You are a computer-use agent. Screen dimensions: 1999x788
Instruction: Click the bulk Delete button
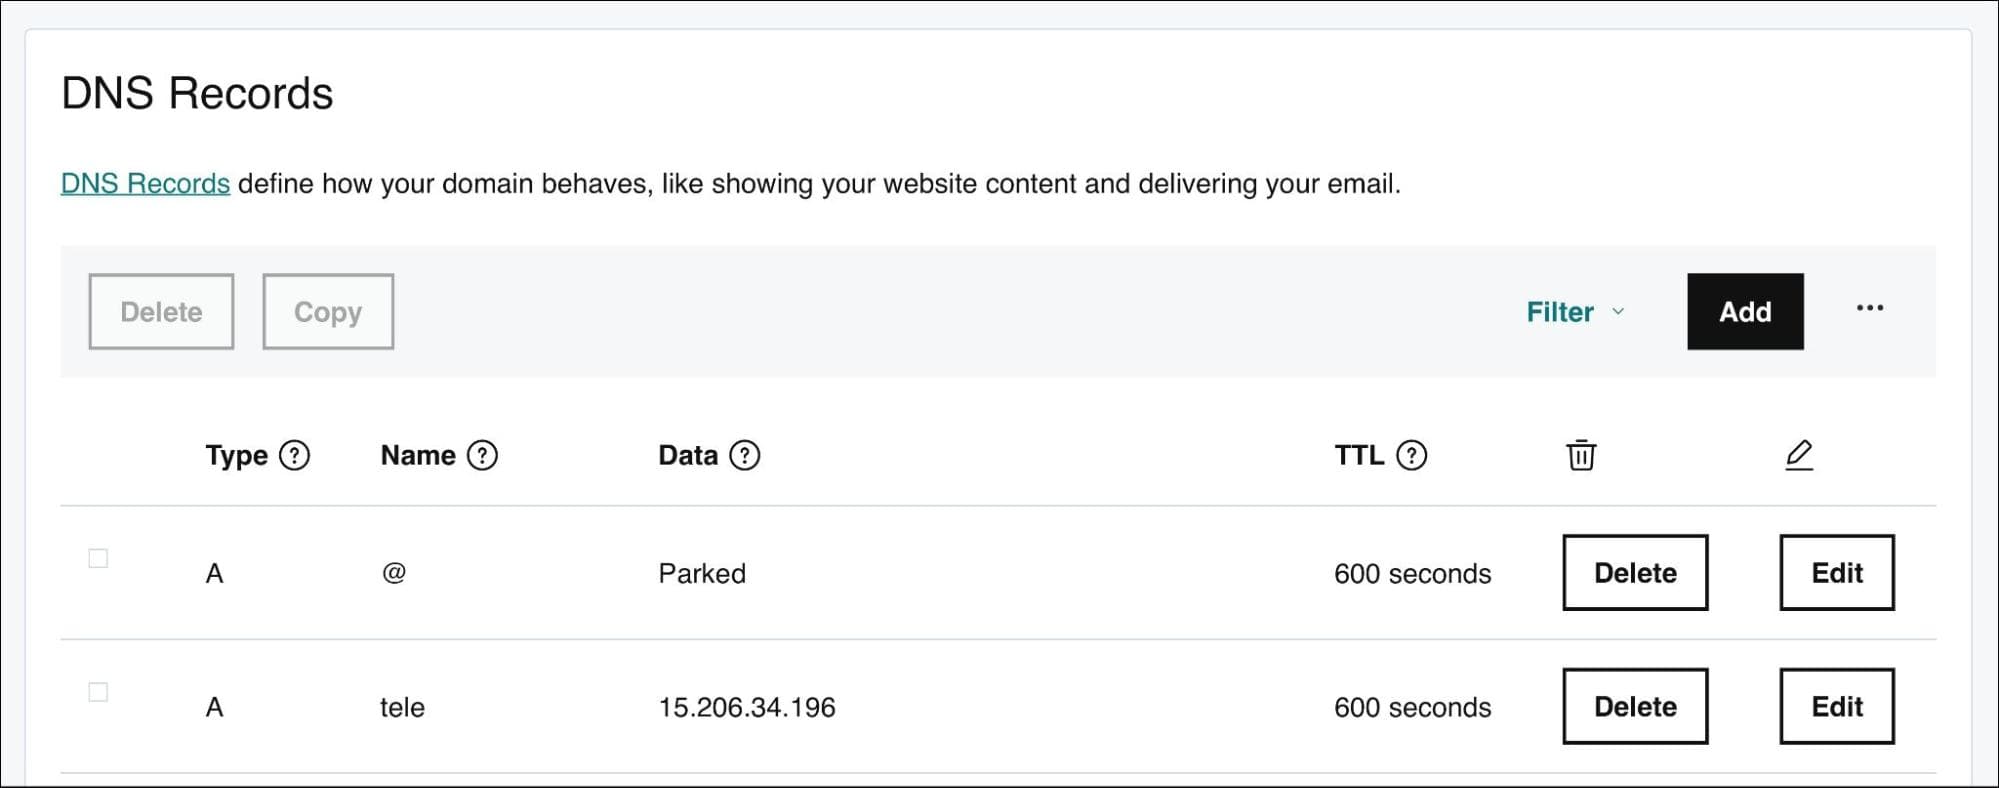point(161,311)
